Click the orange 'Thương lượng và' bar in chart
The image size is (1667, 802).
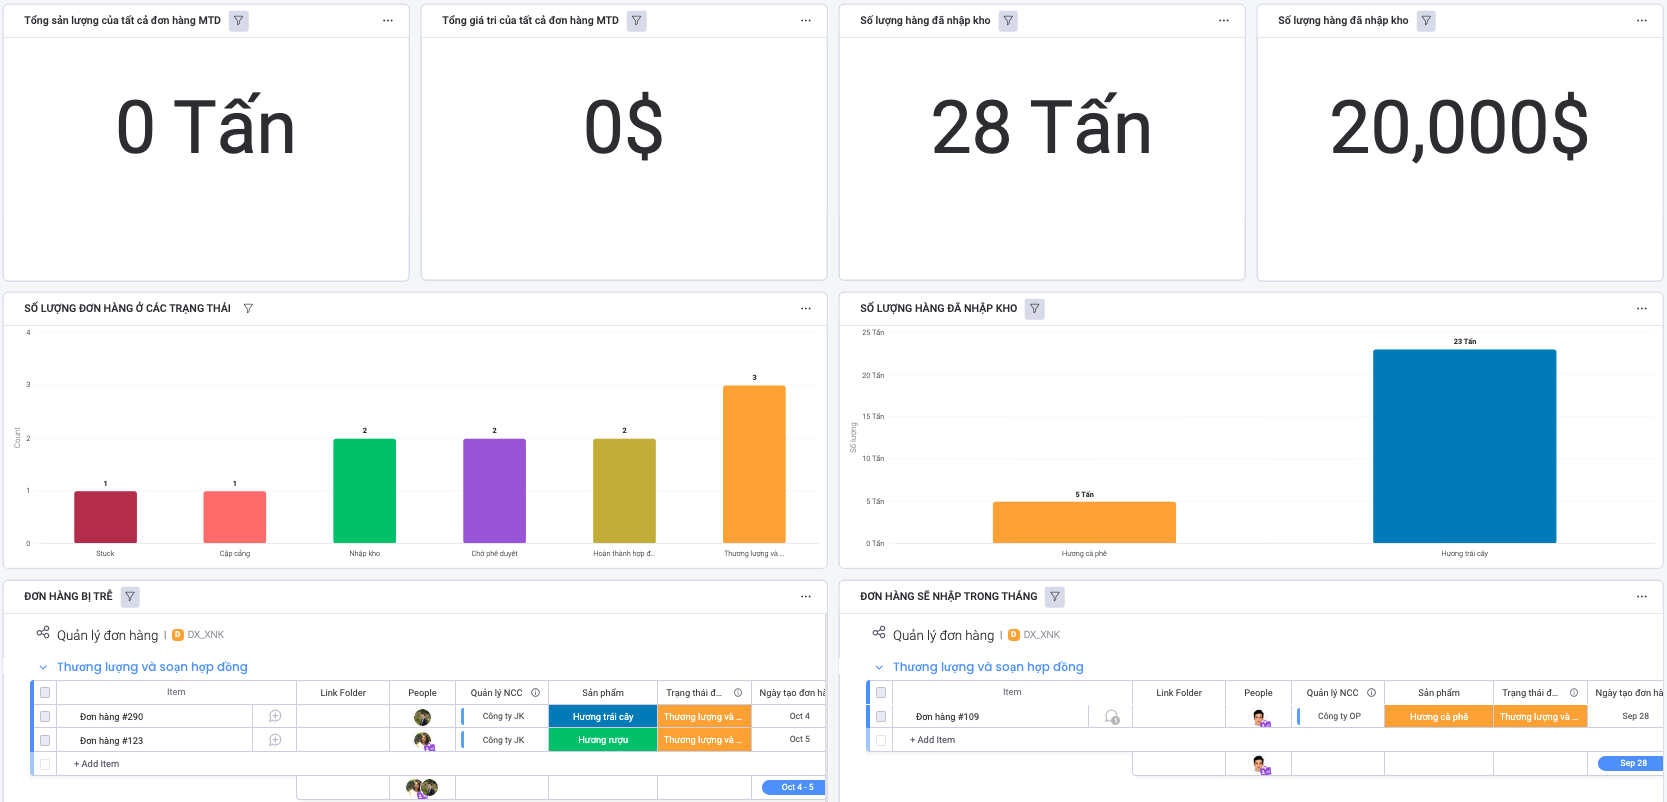(754, 464)
